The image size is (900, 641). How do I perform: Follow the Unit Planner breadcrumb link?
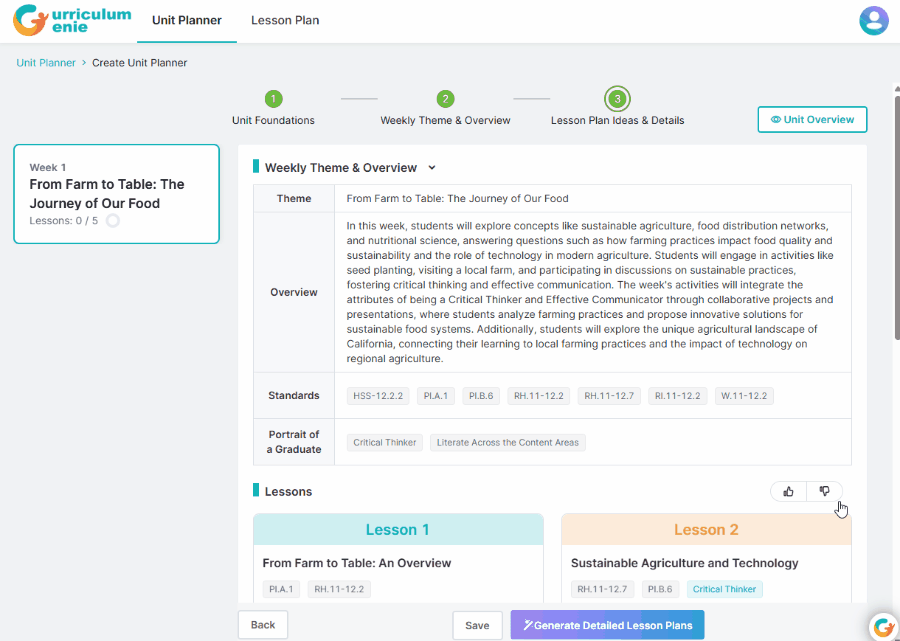pos(46,63)
